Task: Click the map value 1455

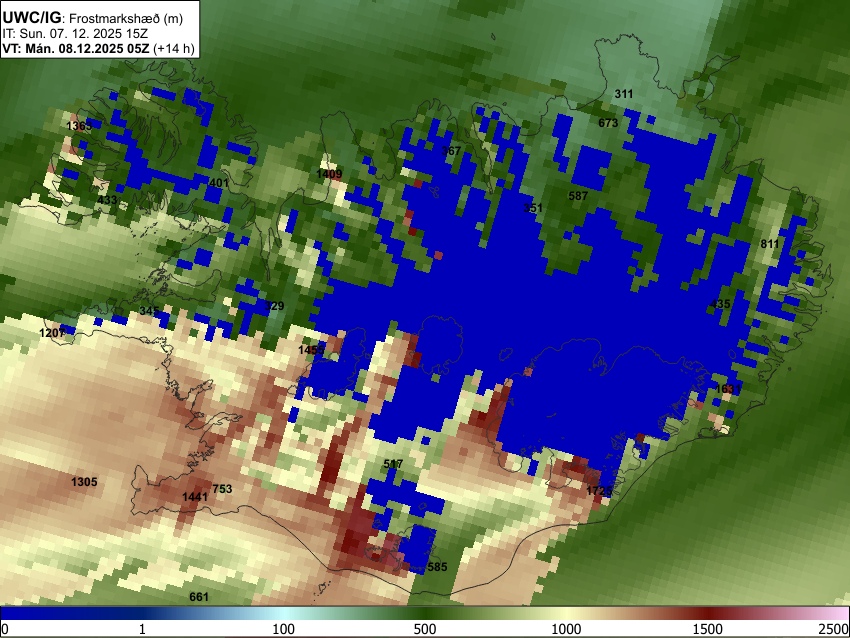Action: pos(311,350)
